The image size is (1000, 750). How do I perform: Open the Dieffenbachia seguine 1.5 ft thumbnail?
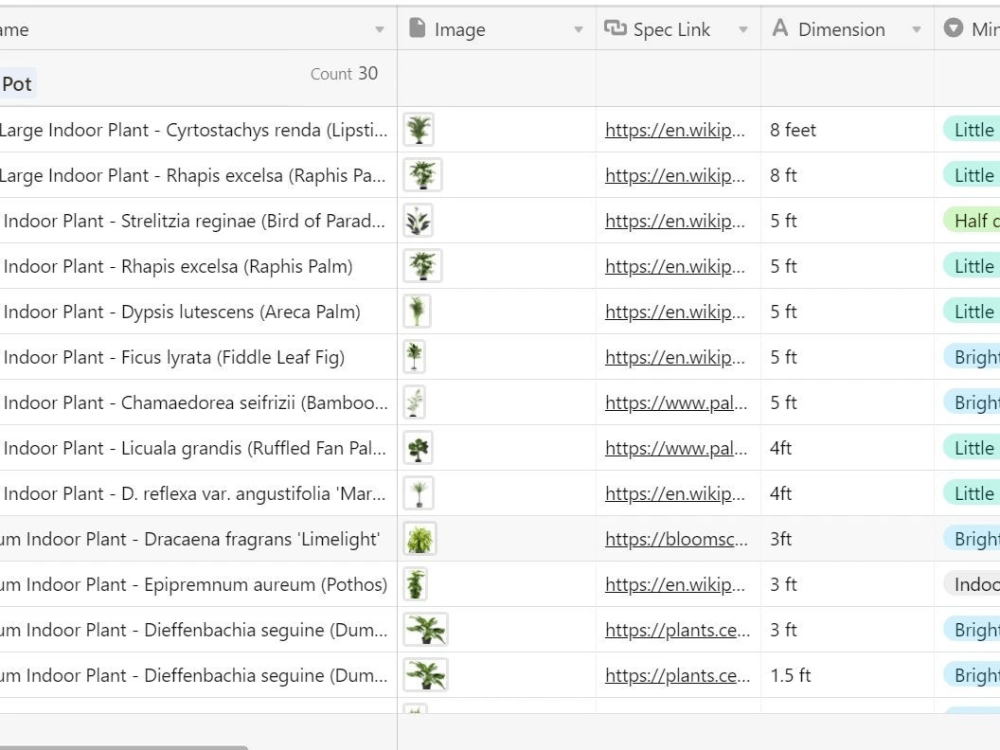click(425, 675)
